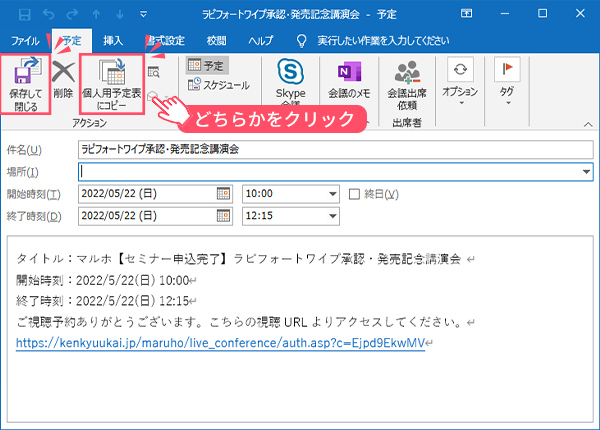Go to previous item (up arrow)
Image resolution: width=600 pixels, height=430 pixels.
point(96,15)
